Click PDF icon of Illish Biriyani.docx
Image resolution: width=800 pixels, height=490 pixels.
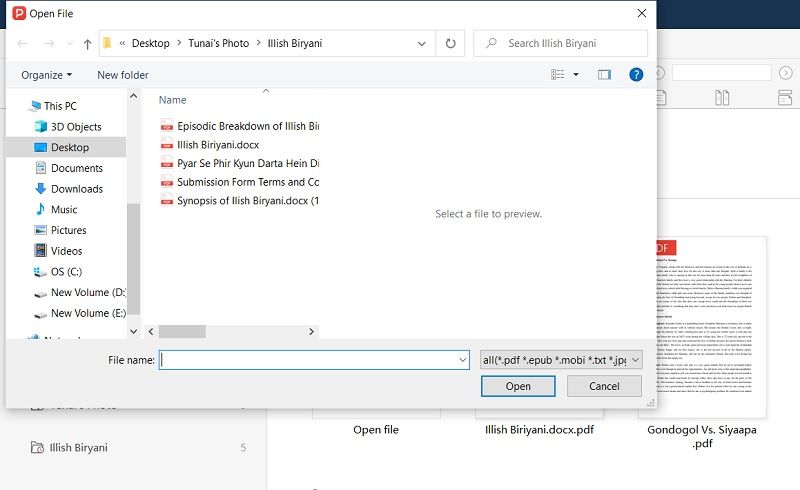167,145
